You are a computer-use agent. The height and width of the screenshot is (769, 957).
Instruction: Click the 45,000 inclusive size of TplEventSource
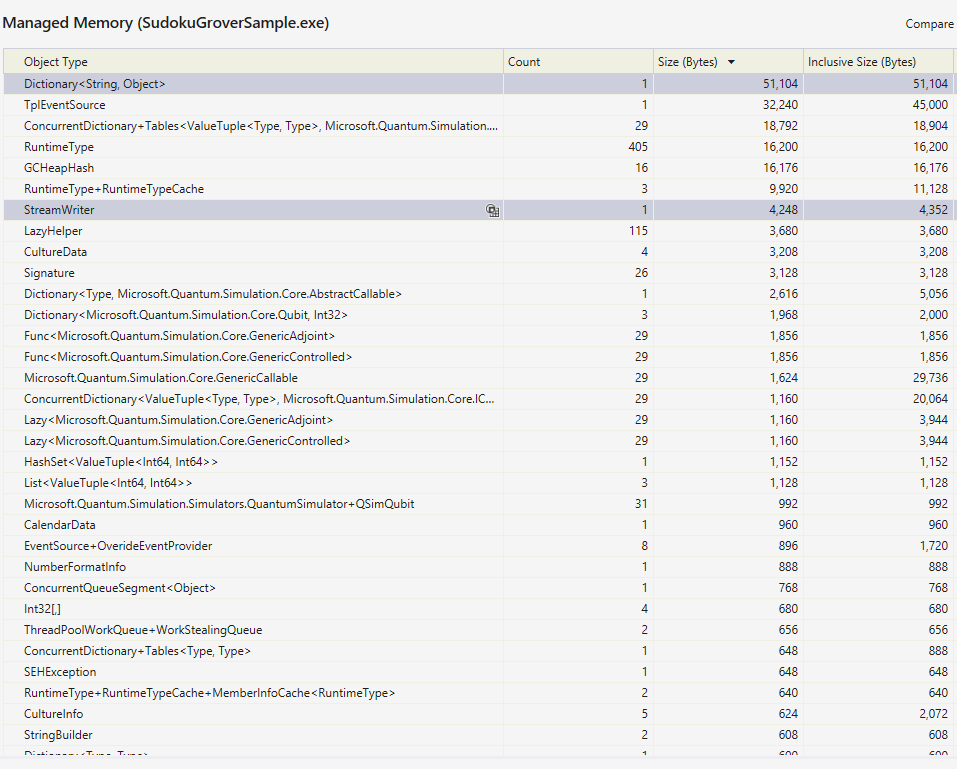coord(930,105)
